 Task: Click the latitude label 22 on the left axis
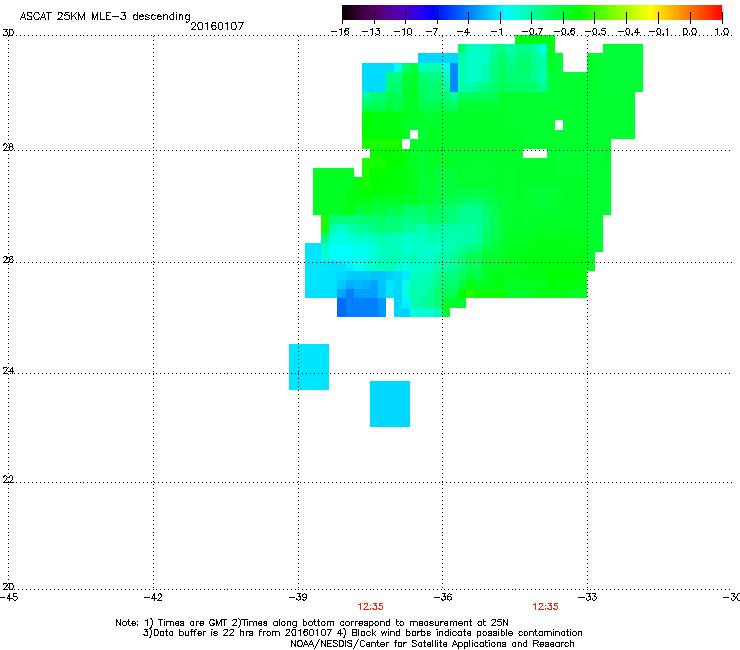pos(8,479)
